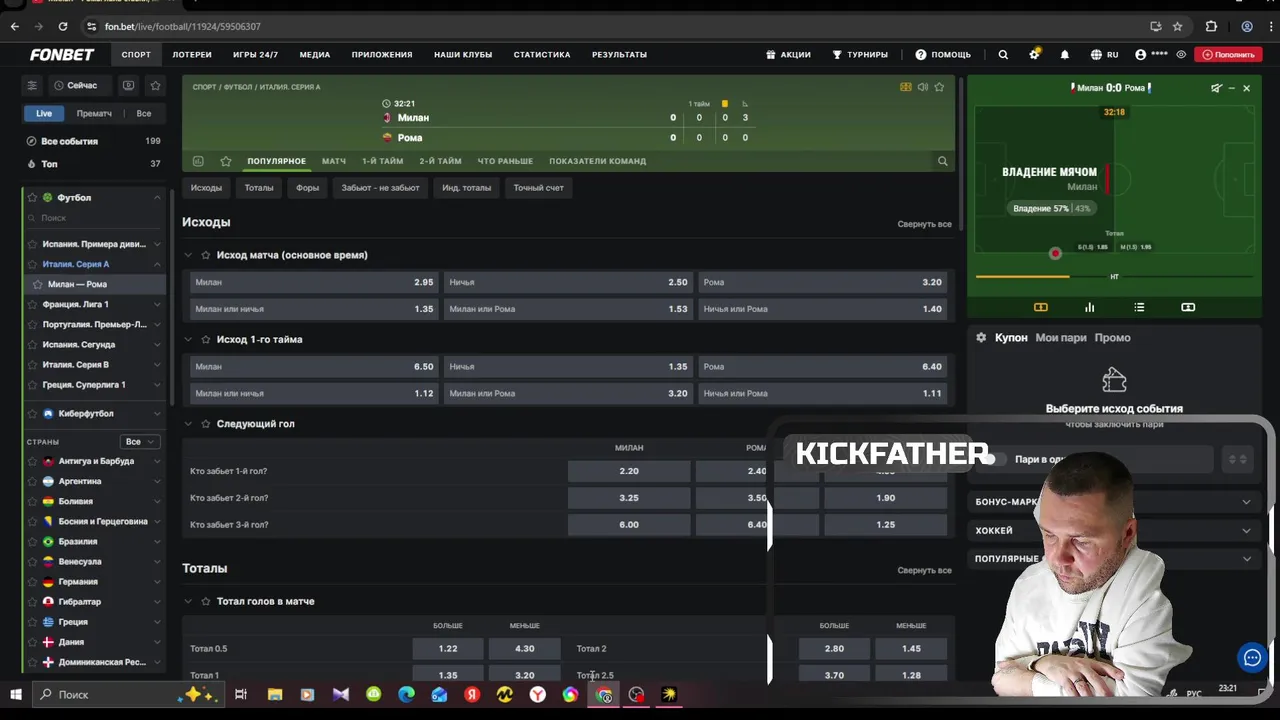This screenshot has width=1280, height=720.
Task: Switch to МАТЧ tab
Action: pyautogui.click(x=334, y=161)
